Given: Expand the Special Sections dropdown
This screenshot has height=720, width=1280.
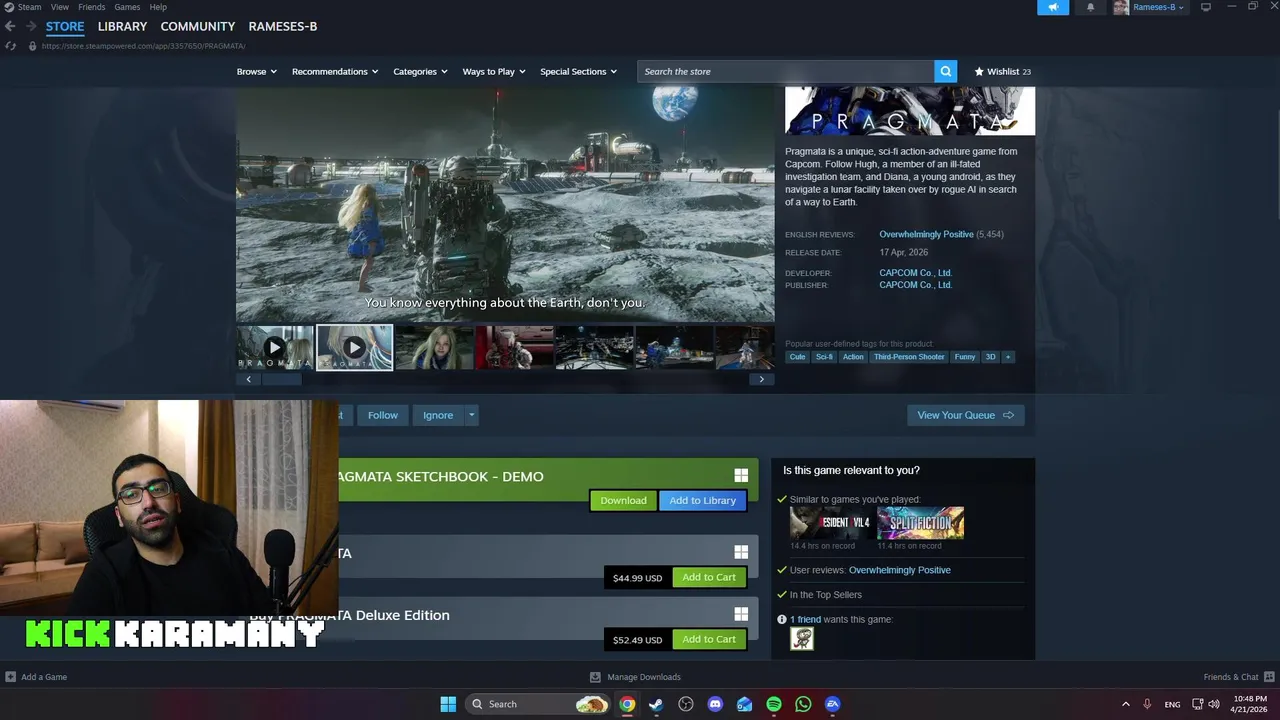Looking at the screenshot, I should [578, 72].
